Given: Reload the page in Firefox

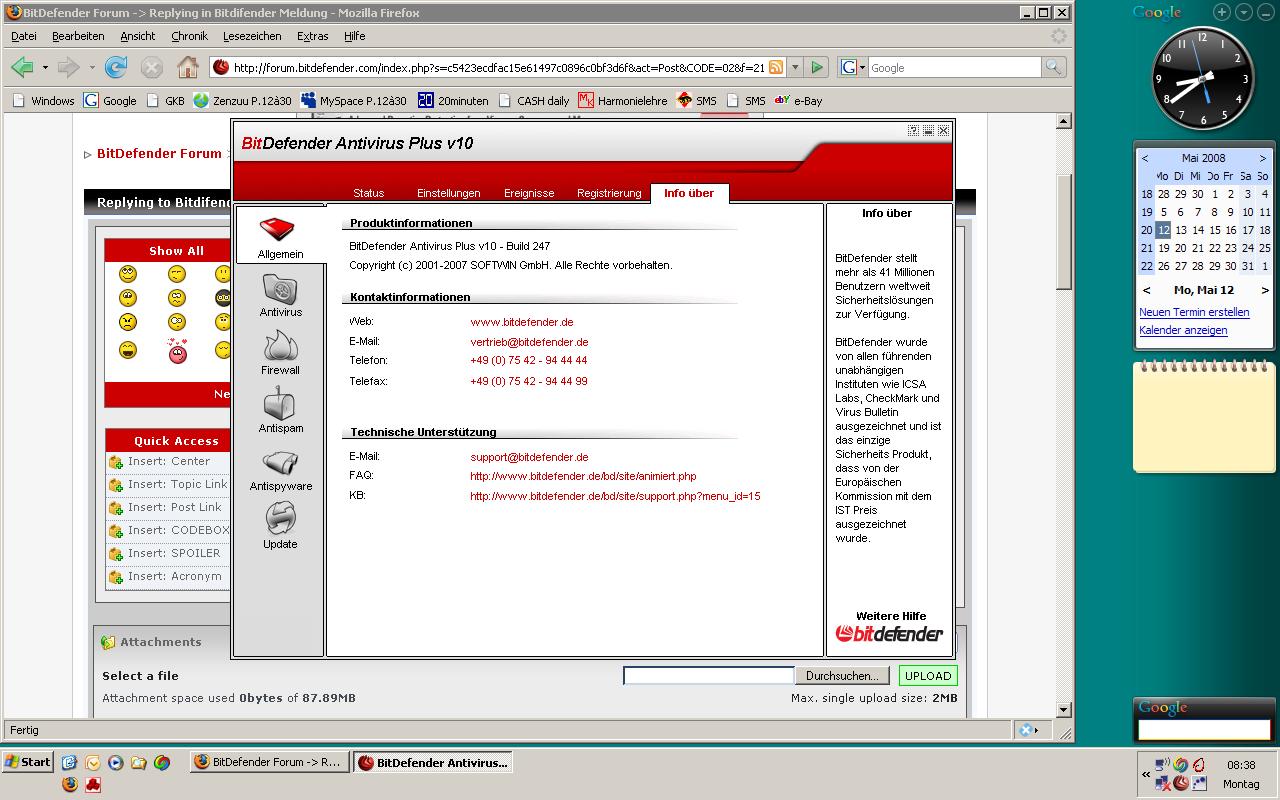Looking at the screenshot, I should coord(116,67).
